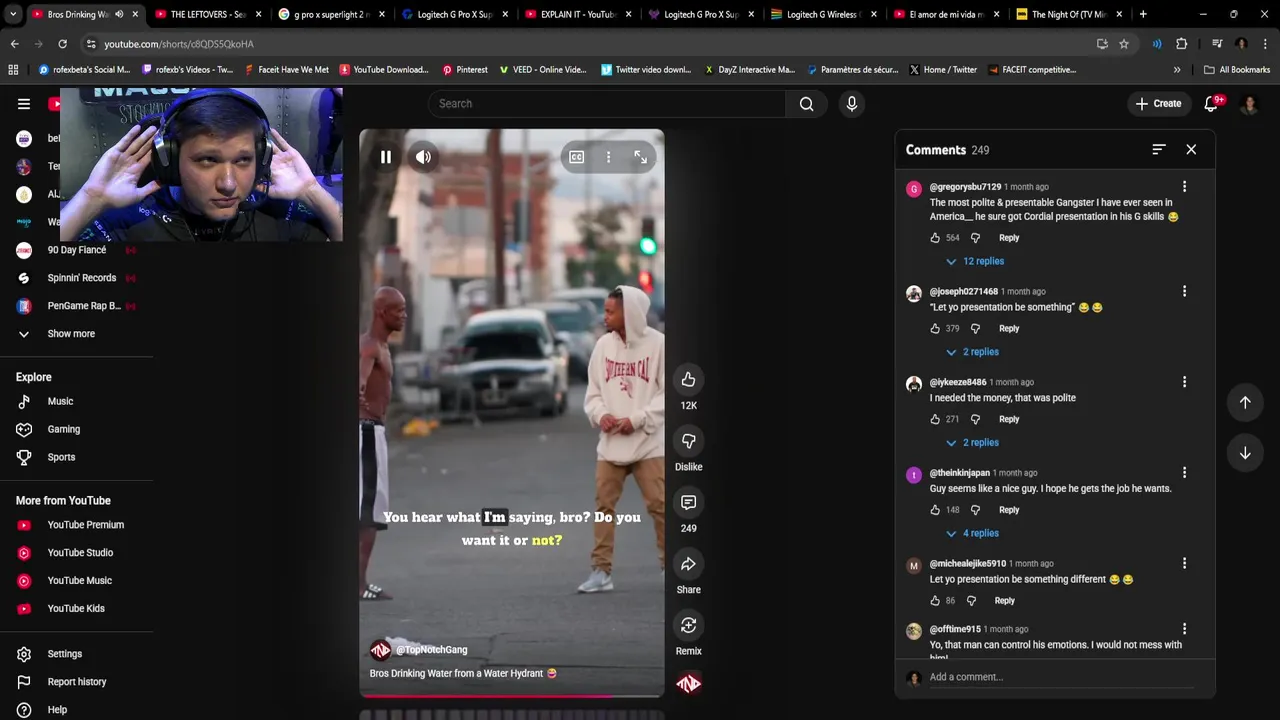This screenshot has width=1280, height=720.
Task: Go to next Short with down arrow
Action: click(1245, 453)
